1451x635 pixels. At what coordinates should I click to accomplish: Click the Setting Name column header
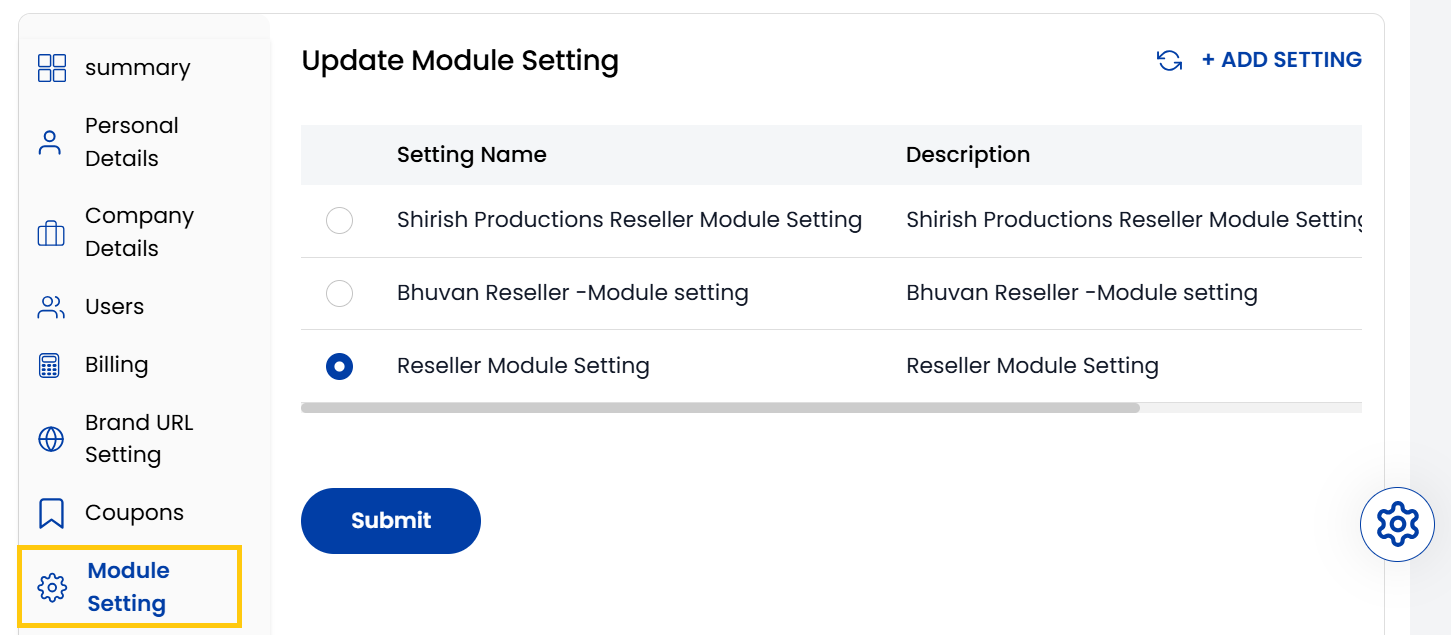click(x=471, y=154)
